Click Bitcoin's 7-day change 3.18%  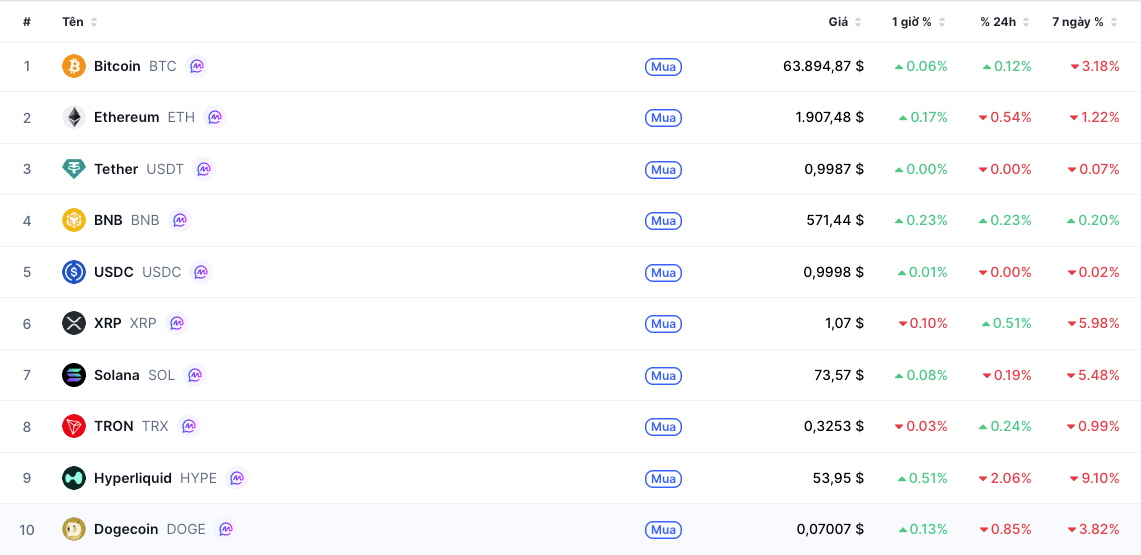pos(1094,66)
